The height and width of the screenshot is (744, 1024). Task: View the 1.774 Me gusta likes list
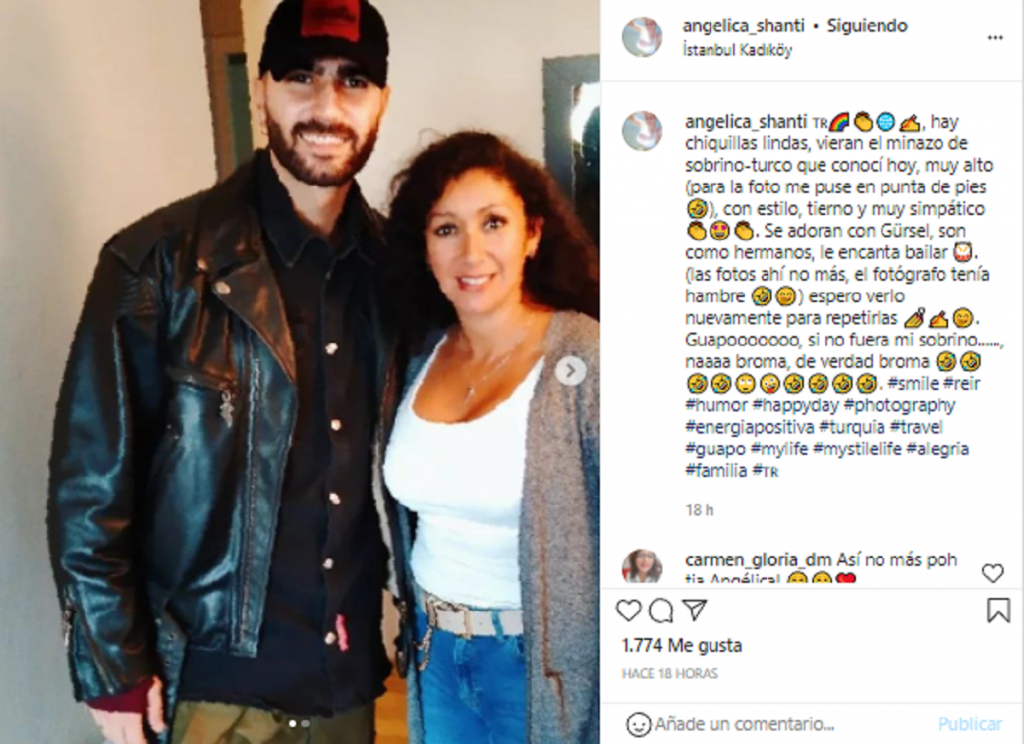pyautogui.click(x=682, y=645)
